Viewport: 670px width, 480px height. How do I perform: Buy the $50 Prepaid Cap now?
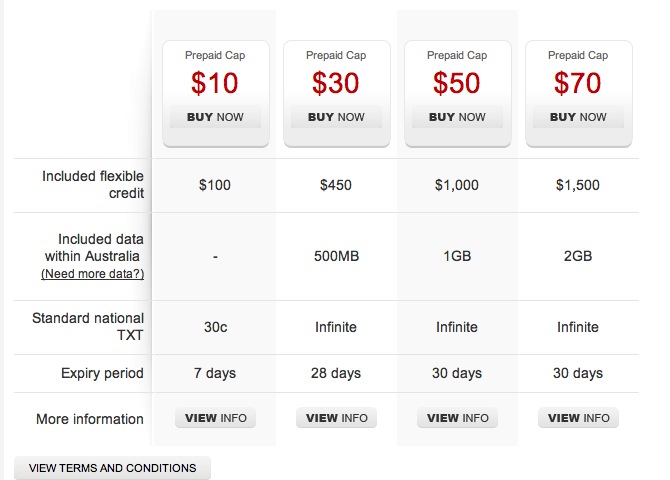457,117
